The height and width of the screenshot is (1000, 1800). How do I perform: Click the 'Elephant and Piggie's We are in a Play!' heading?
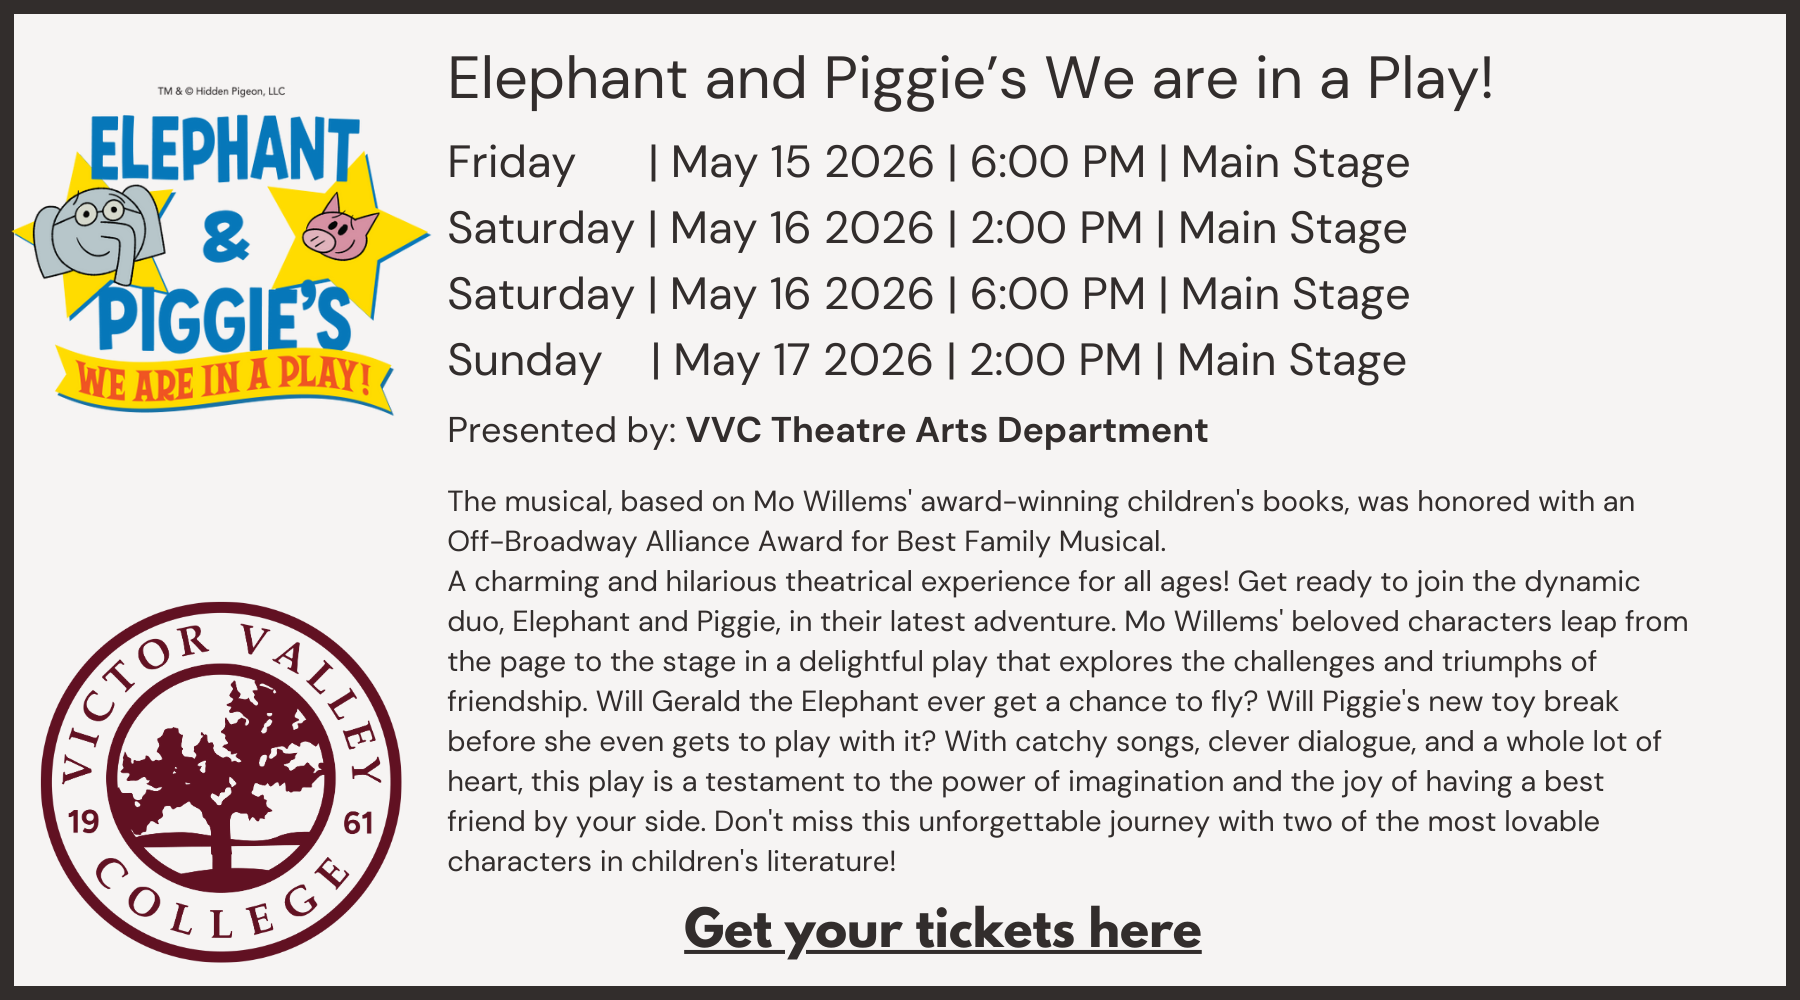(970, 79)
